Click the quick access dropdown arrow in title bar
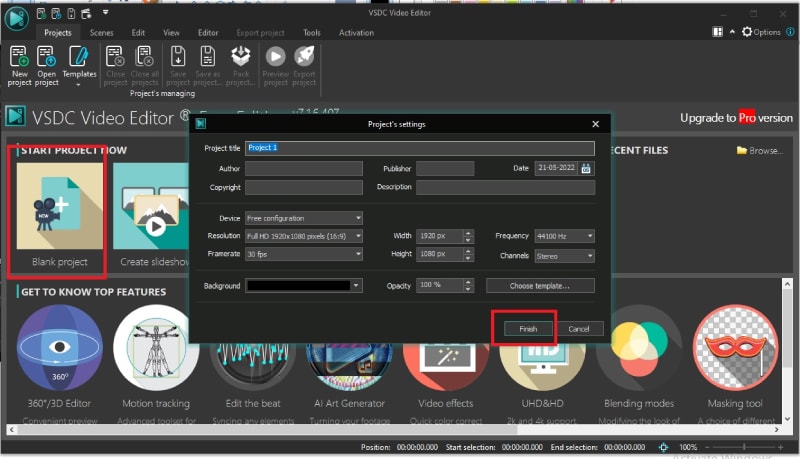The width and height of the screenshot is (800, 459). point(106,12)
